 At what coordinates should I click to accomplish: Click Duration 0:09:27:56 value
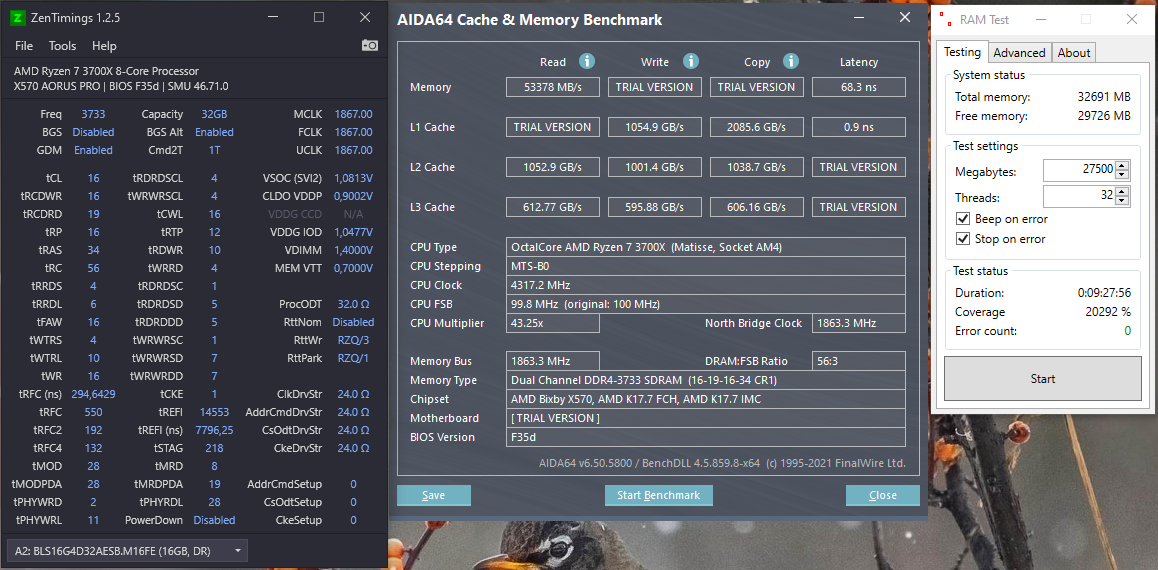[1104, 292]
